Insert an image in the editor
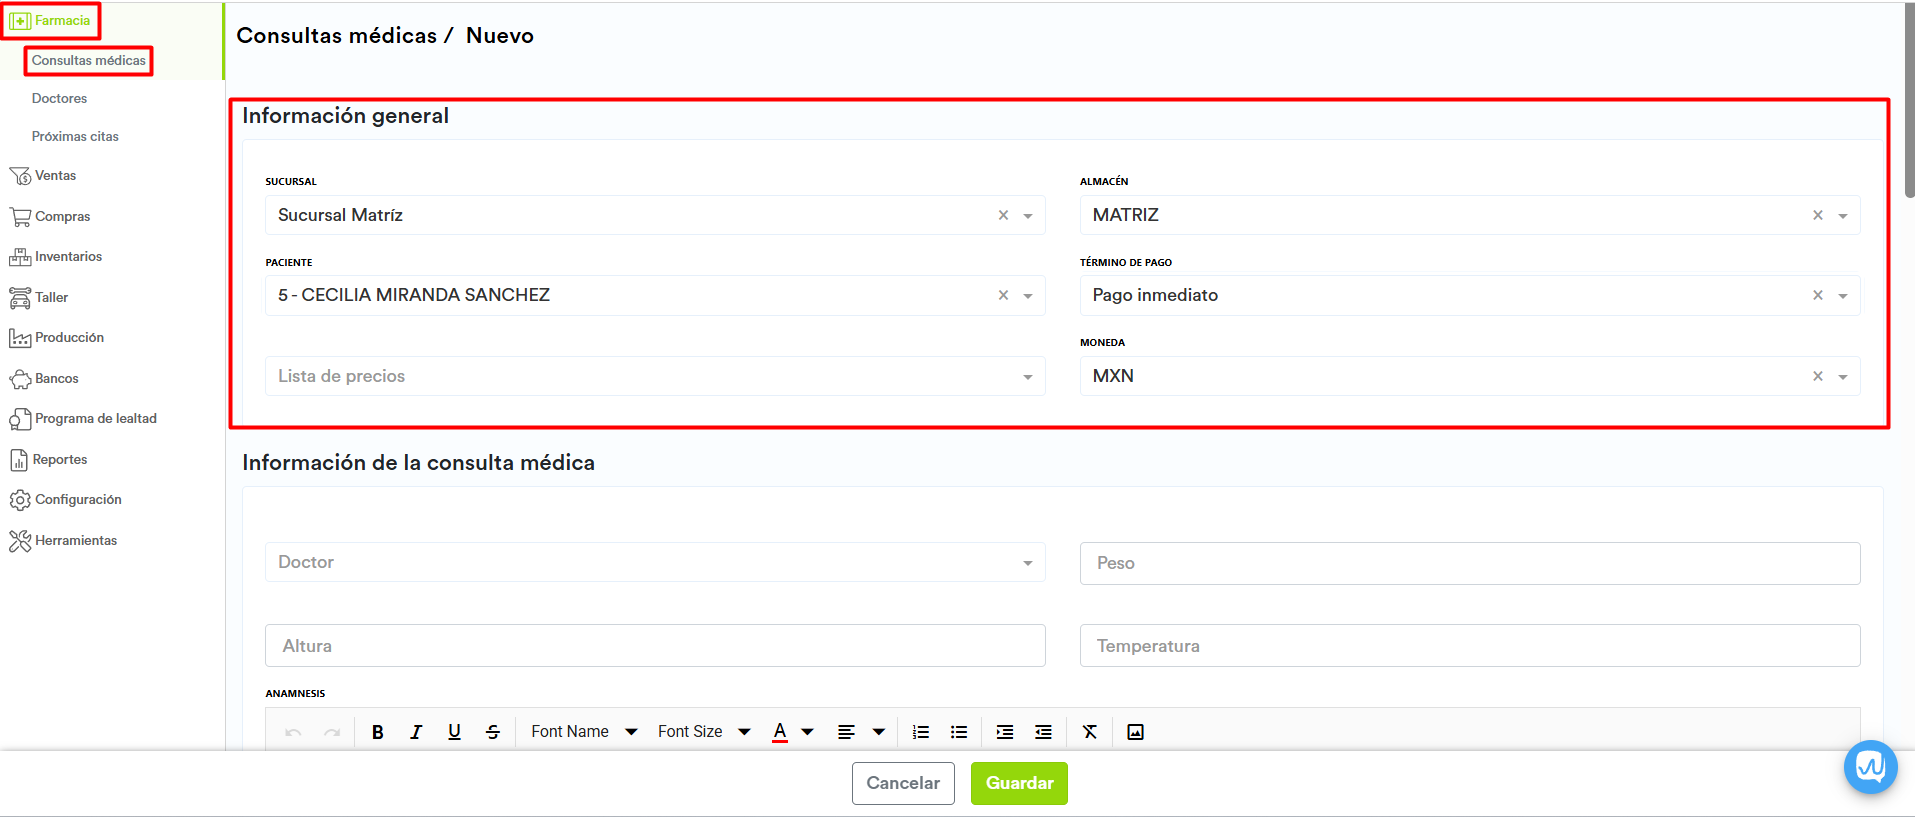 coord(1135,732)
